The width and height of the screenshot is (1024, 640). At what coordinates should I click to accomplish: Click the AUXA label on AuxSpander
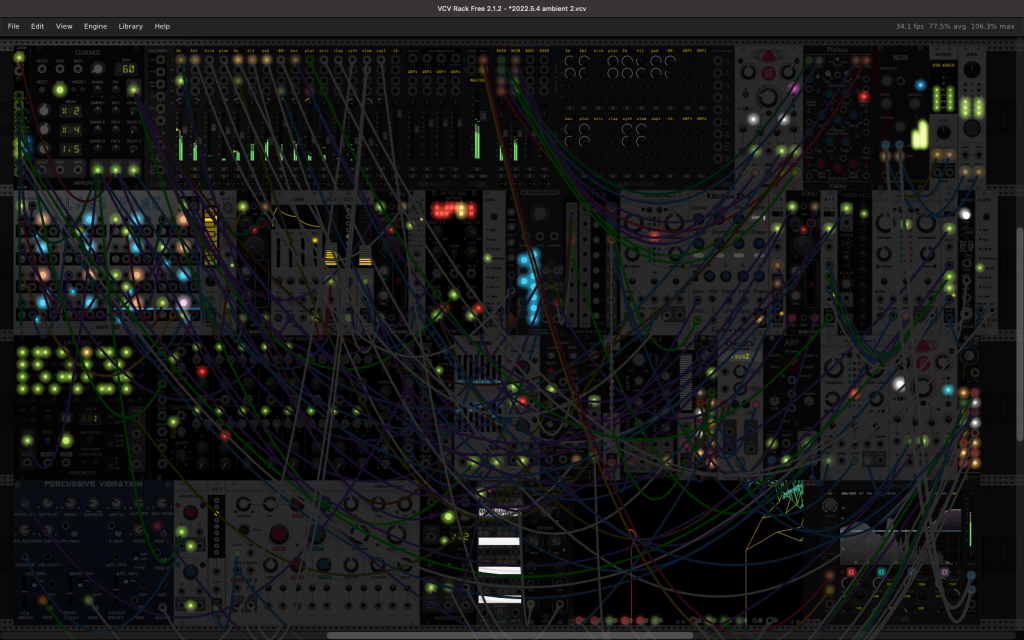501,51
